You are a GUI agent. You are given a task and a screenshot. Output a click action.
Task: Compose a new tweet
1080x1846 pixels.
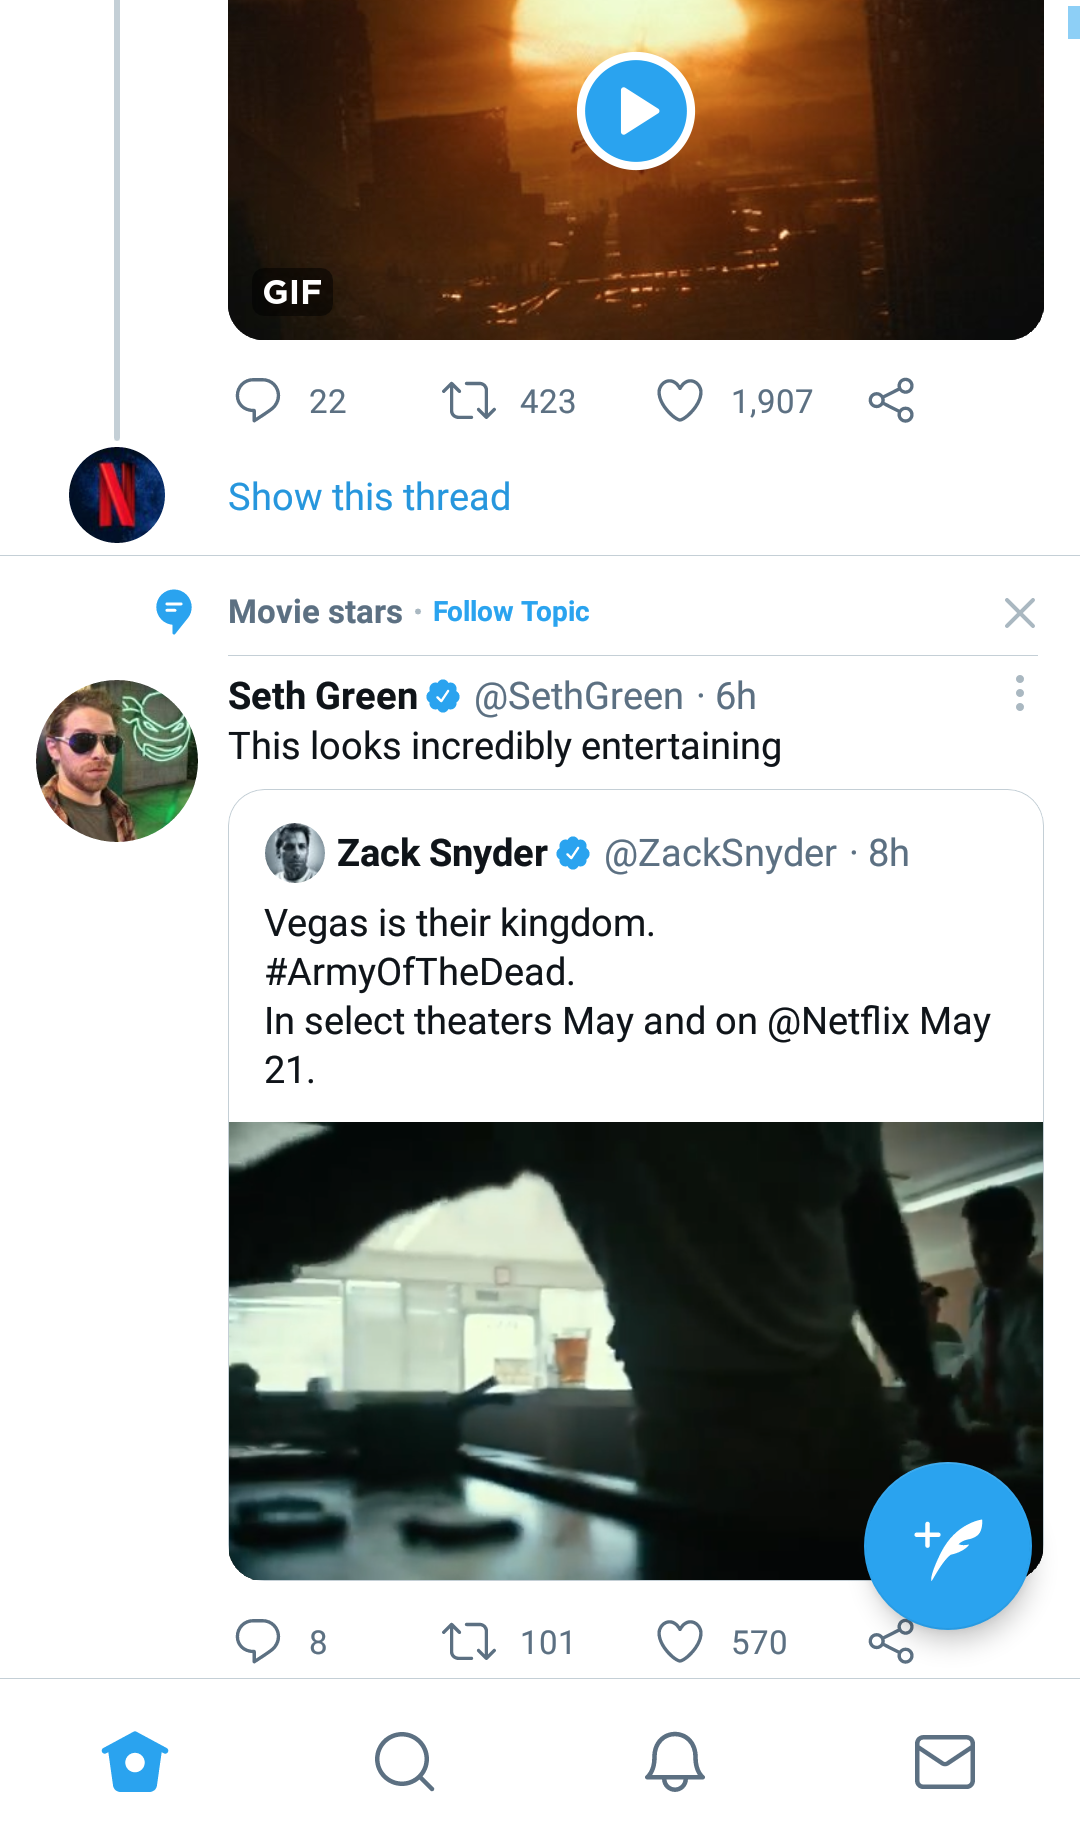tap(947, 1546)
